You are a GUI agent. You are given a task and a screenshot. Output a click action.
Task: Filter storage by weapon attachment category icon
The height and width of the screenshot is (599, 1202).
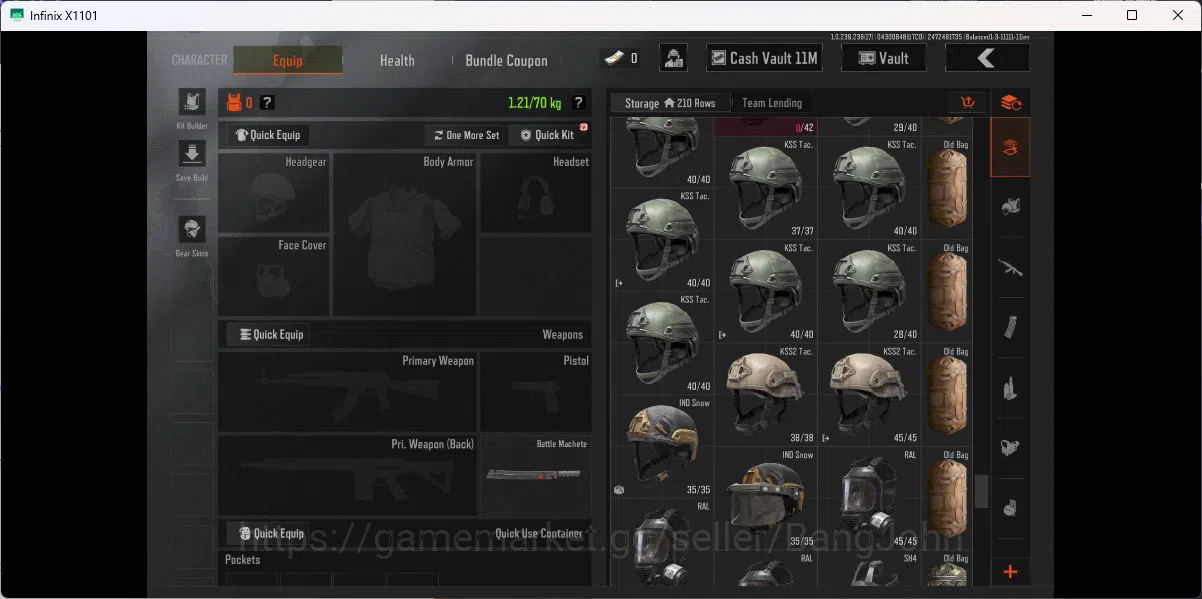coord(1010,447)
